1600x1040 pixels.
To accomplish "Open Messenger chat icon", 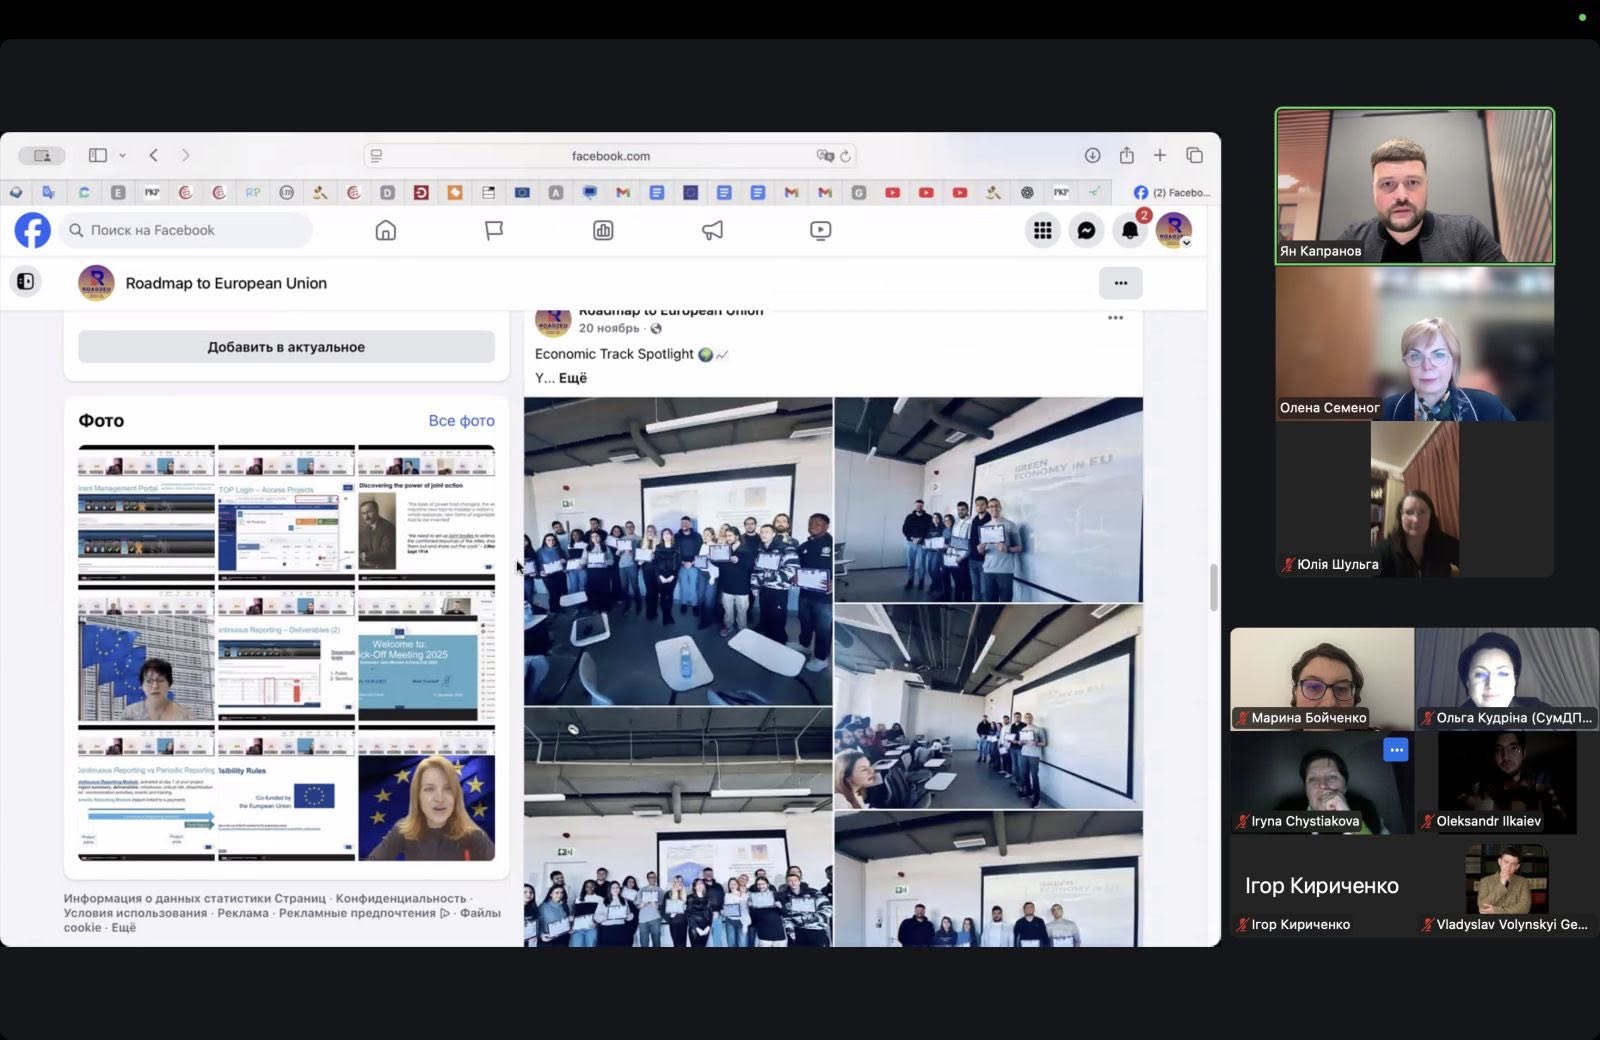I will click(1086, 230).
